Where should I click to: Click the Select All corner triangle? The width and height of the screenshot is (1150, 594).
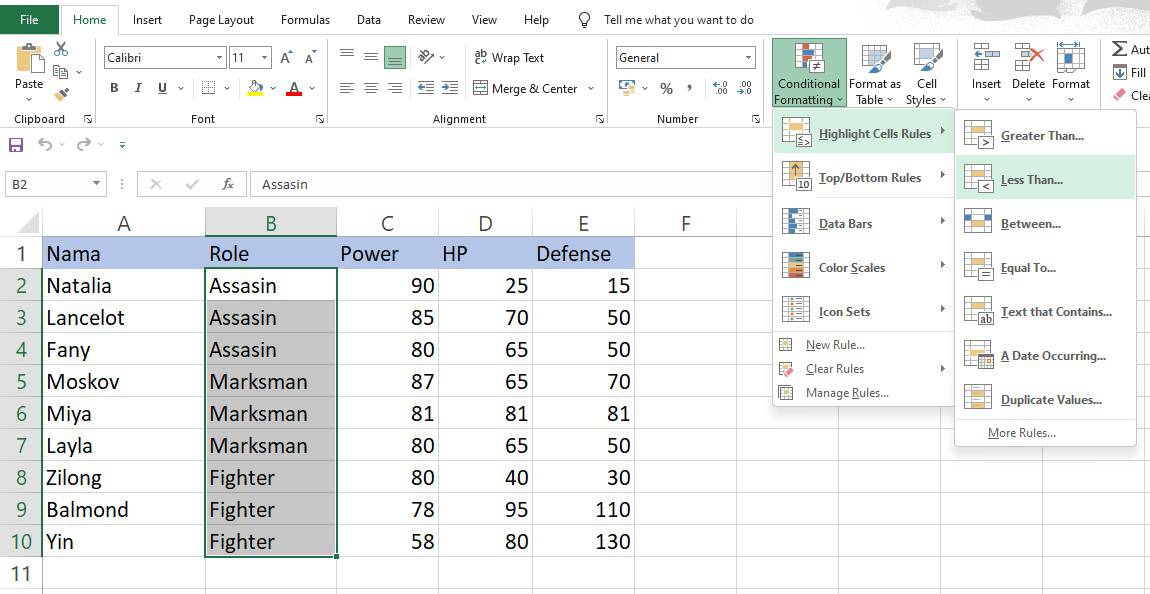pos(29,222)
